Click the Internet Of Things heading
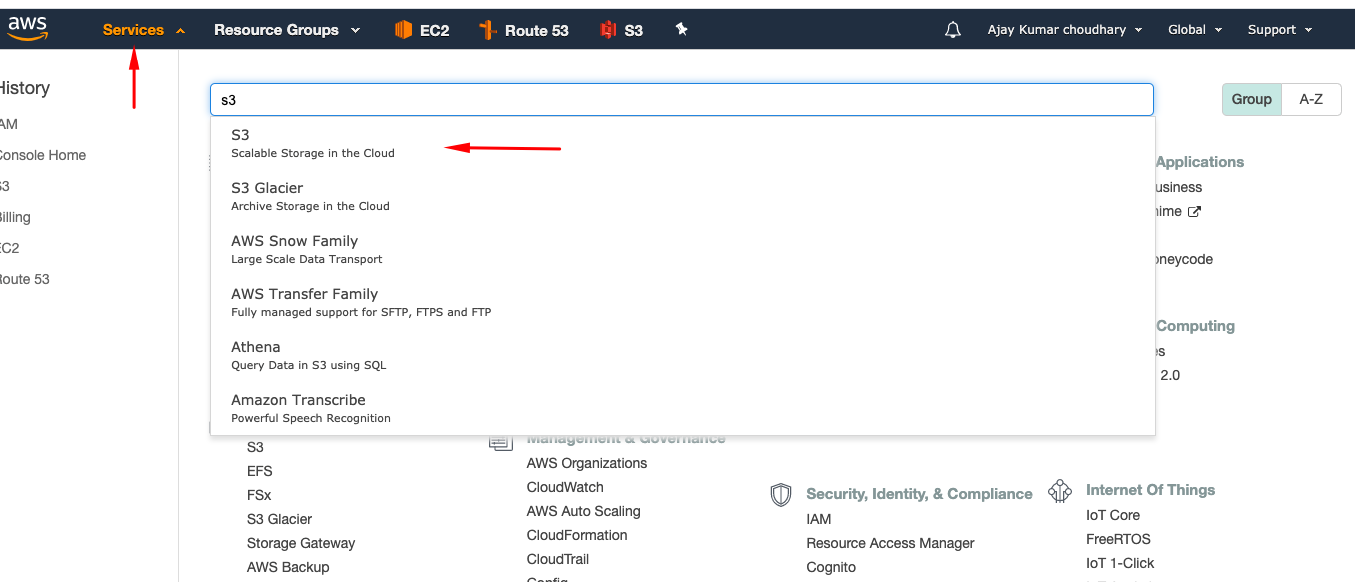 tap(1150, 490)
